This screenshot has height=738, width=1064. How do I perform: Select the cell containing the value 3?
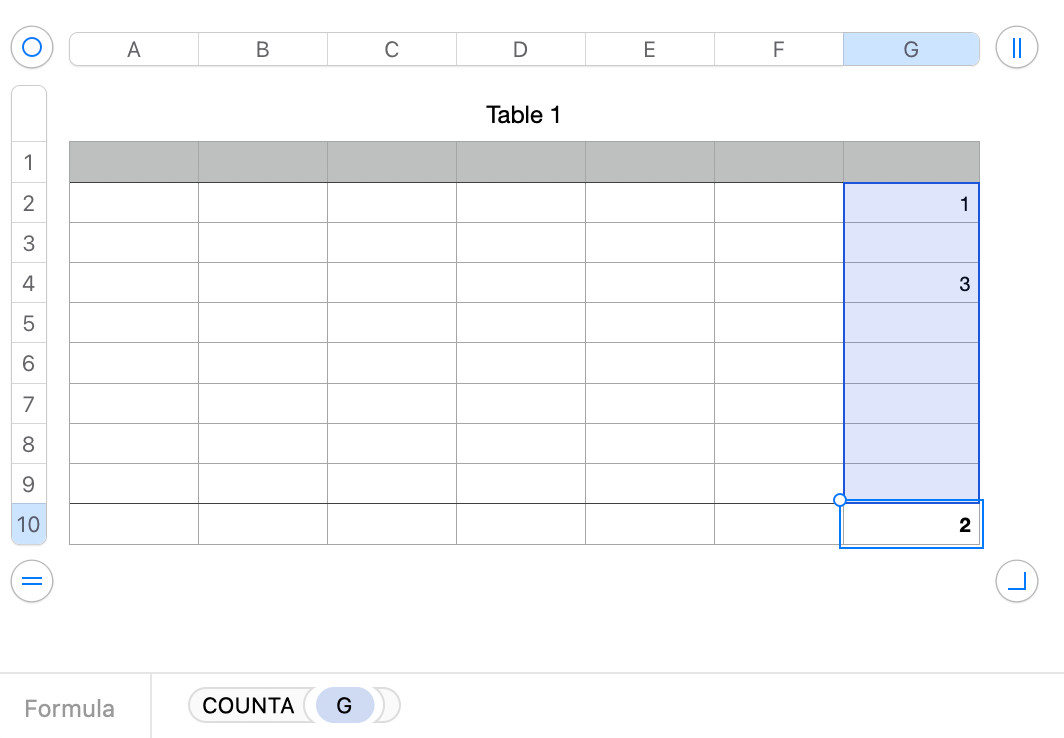point(911,284)
